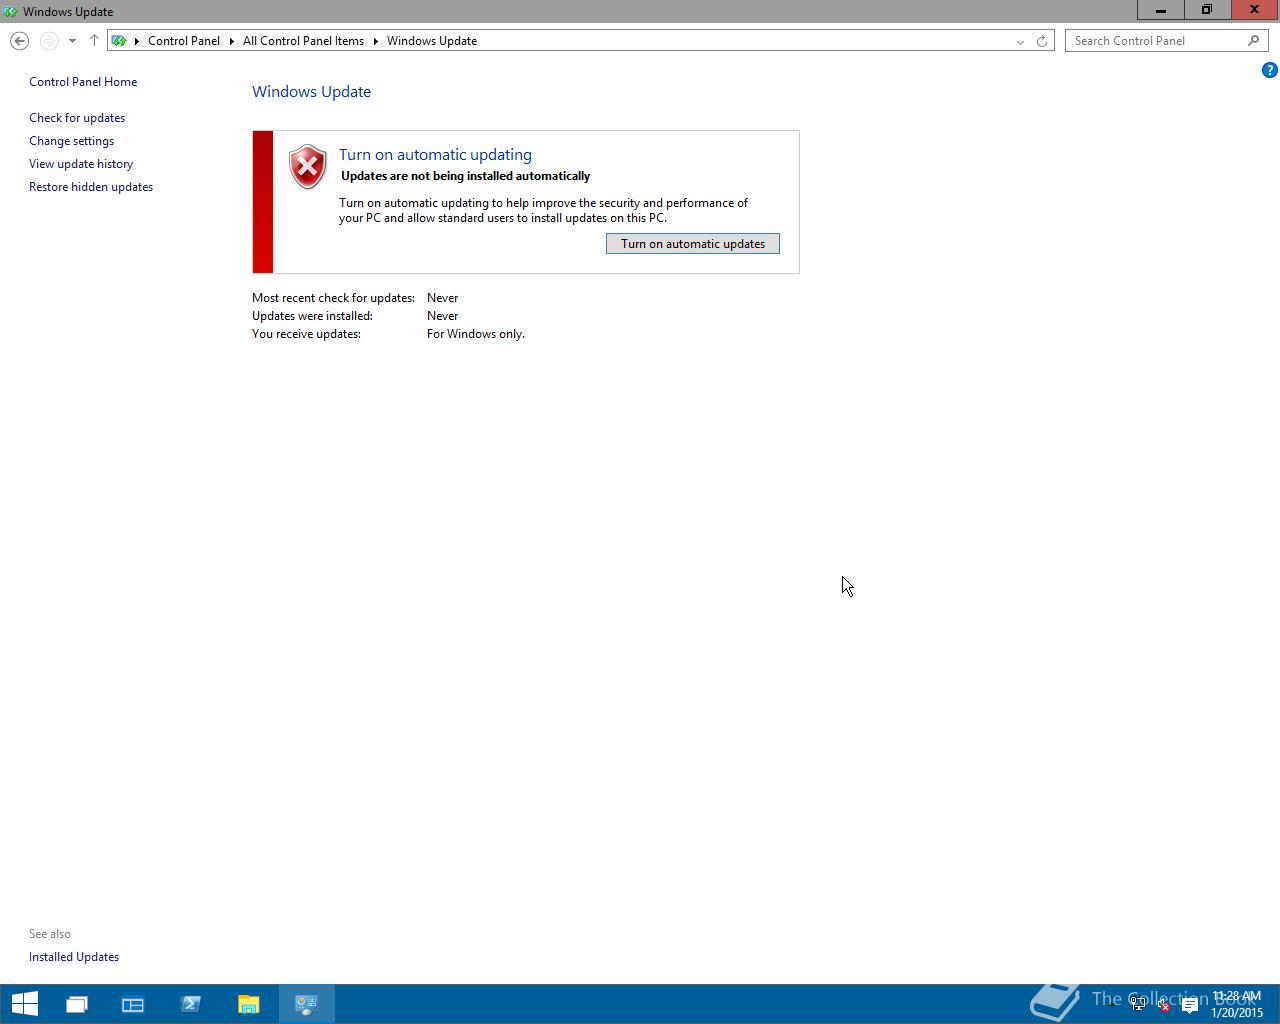This screenshot has width=1280, height=1024.
Task: Go back with the Back arrow
Action: [19, 41]
